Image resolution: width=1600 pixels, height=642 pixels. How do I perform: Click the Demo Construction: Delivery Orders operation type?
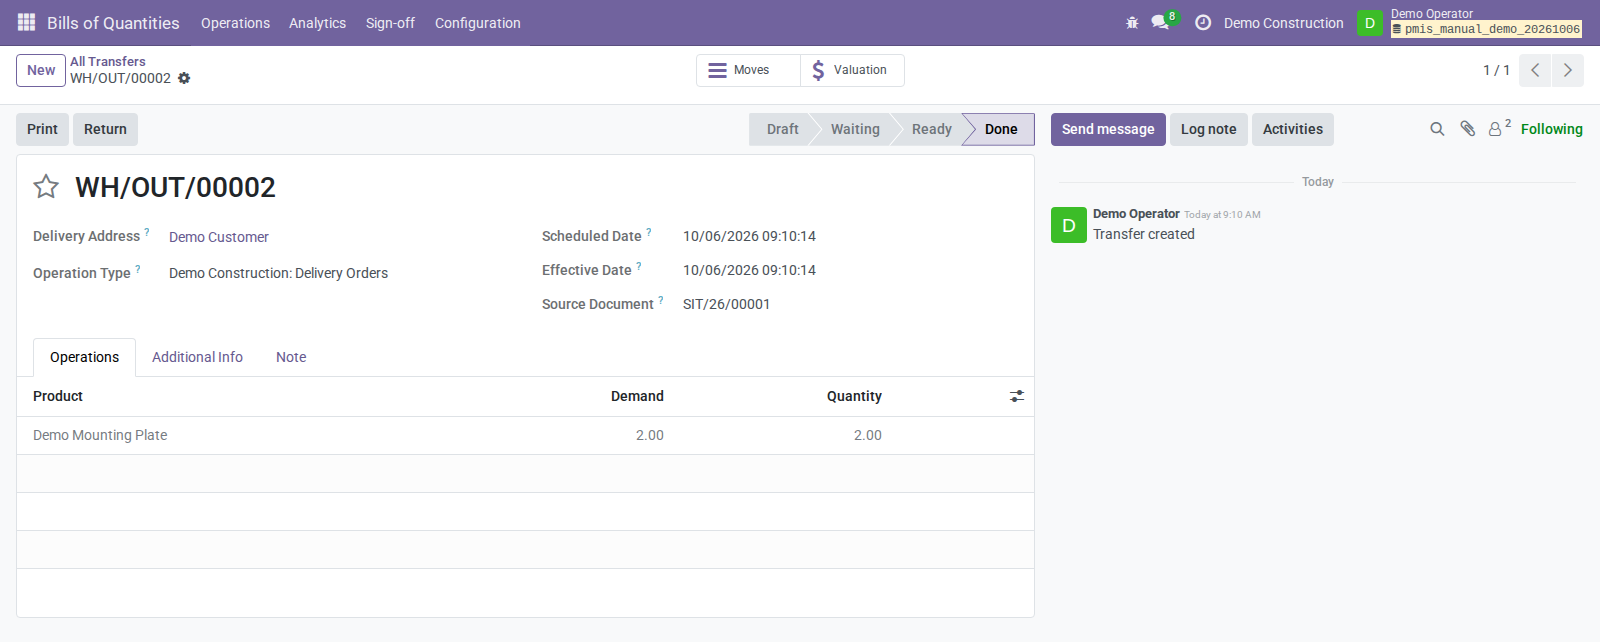click(x=278, y=273)
